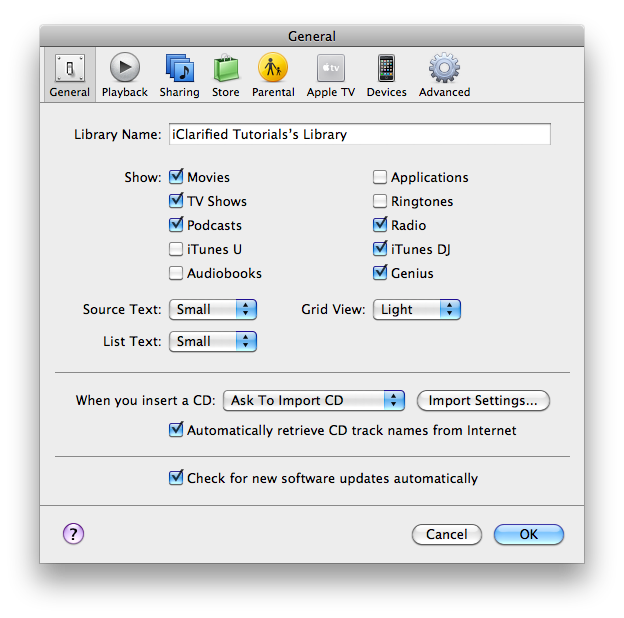The image size is (624, 618).
Task: Open the Grid View Light dropdown
Action: (x=417, y=310)
